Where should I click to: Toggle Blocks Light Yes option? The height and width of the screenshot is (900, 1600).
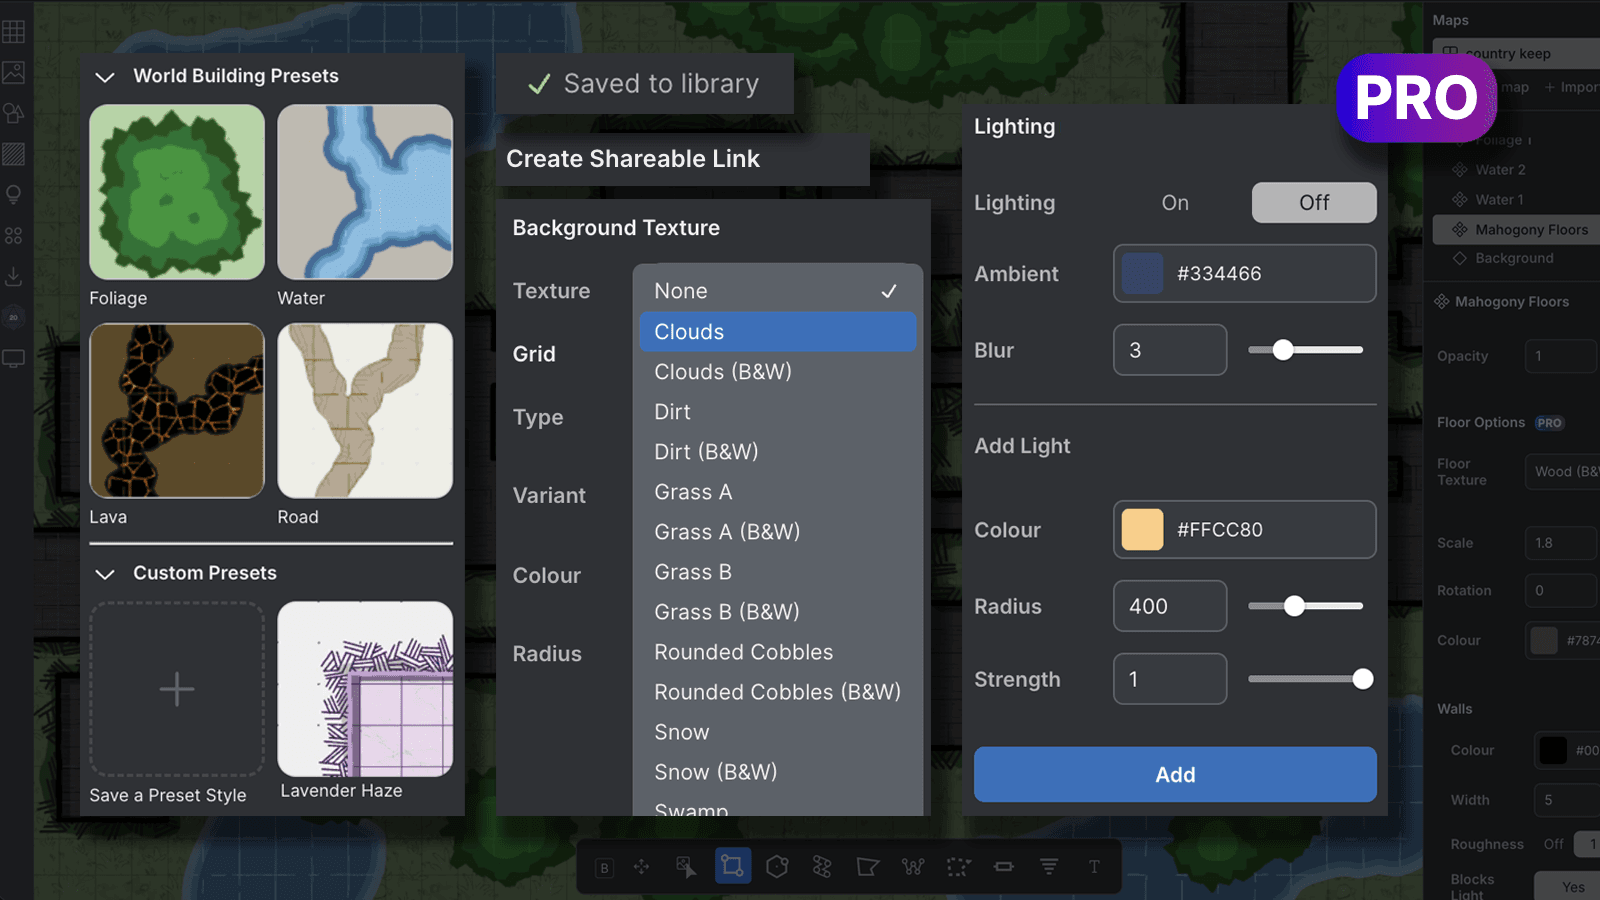[1573, 887]
